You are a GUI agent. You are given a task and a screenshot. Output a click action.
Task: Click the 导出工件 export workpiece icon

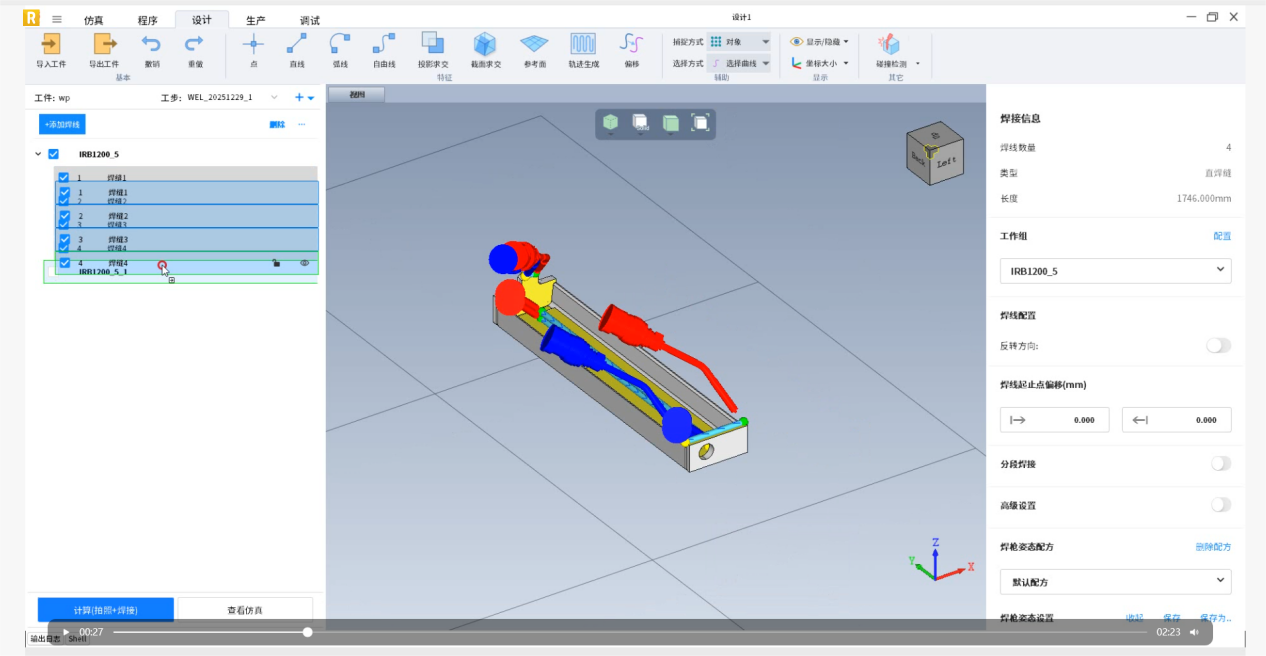(104, 44)
